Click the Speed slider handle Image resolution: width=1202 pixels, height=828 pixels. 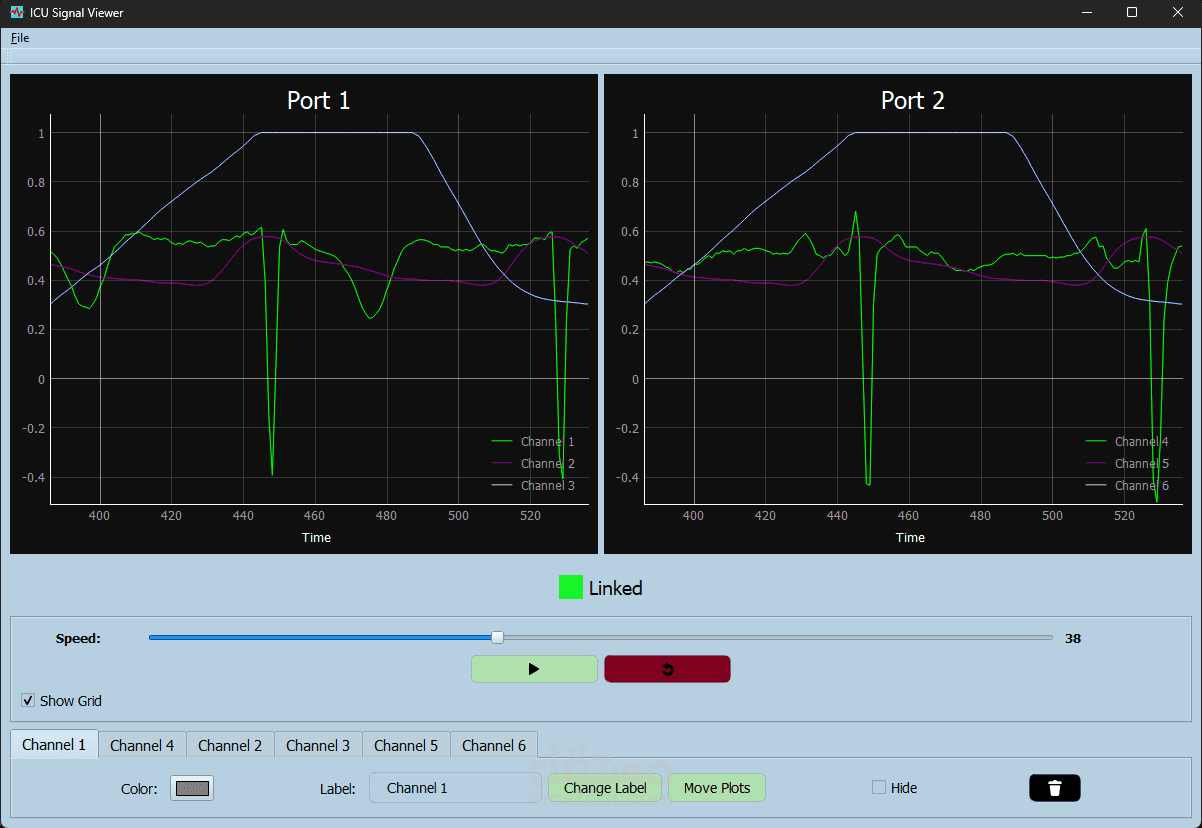click(x=496, y=636)
